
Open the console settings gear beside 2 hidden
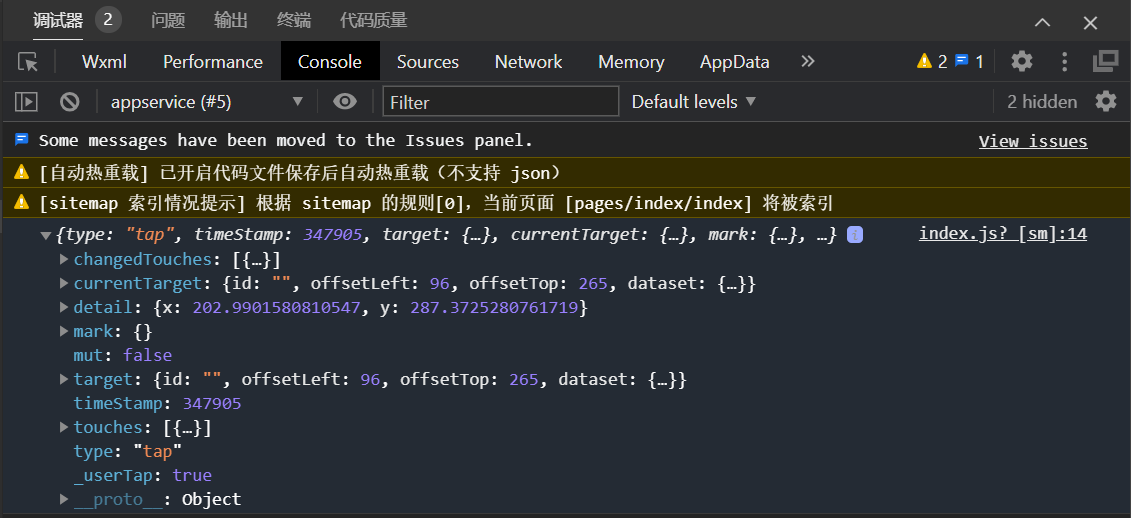coord(1106,101)
